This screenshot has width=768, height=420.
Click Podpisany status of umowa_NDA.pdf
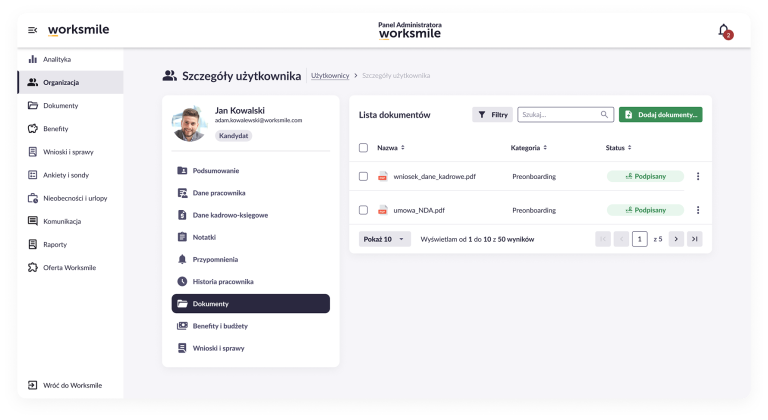pos(646,210)
